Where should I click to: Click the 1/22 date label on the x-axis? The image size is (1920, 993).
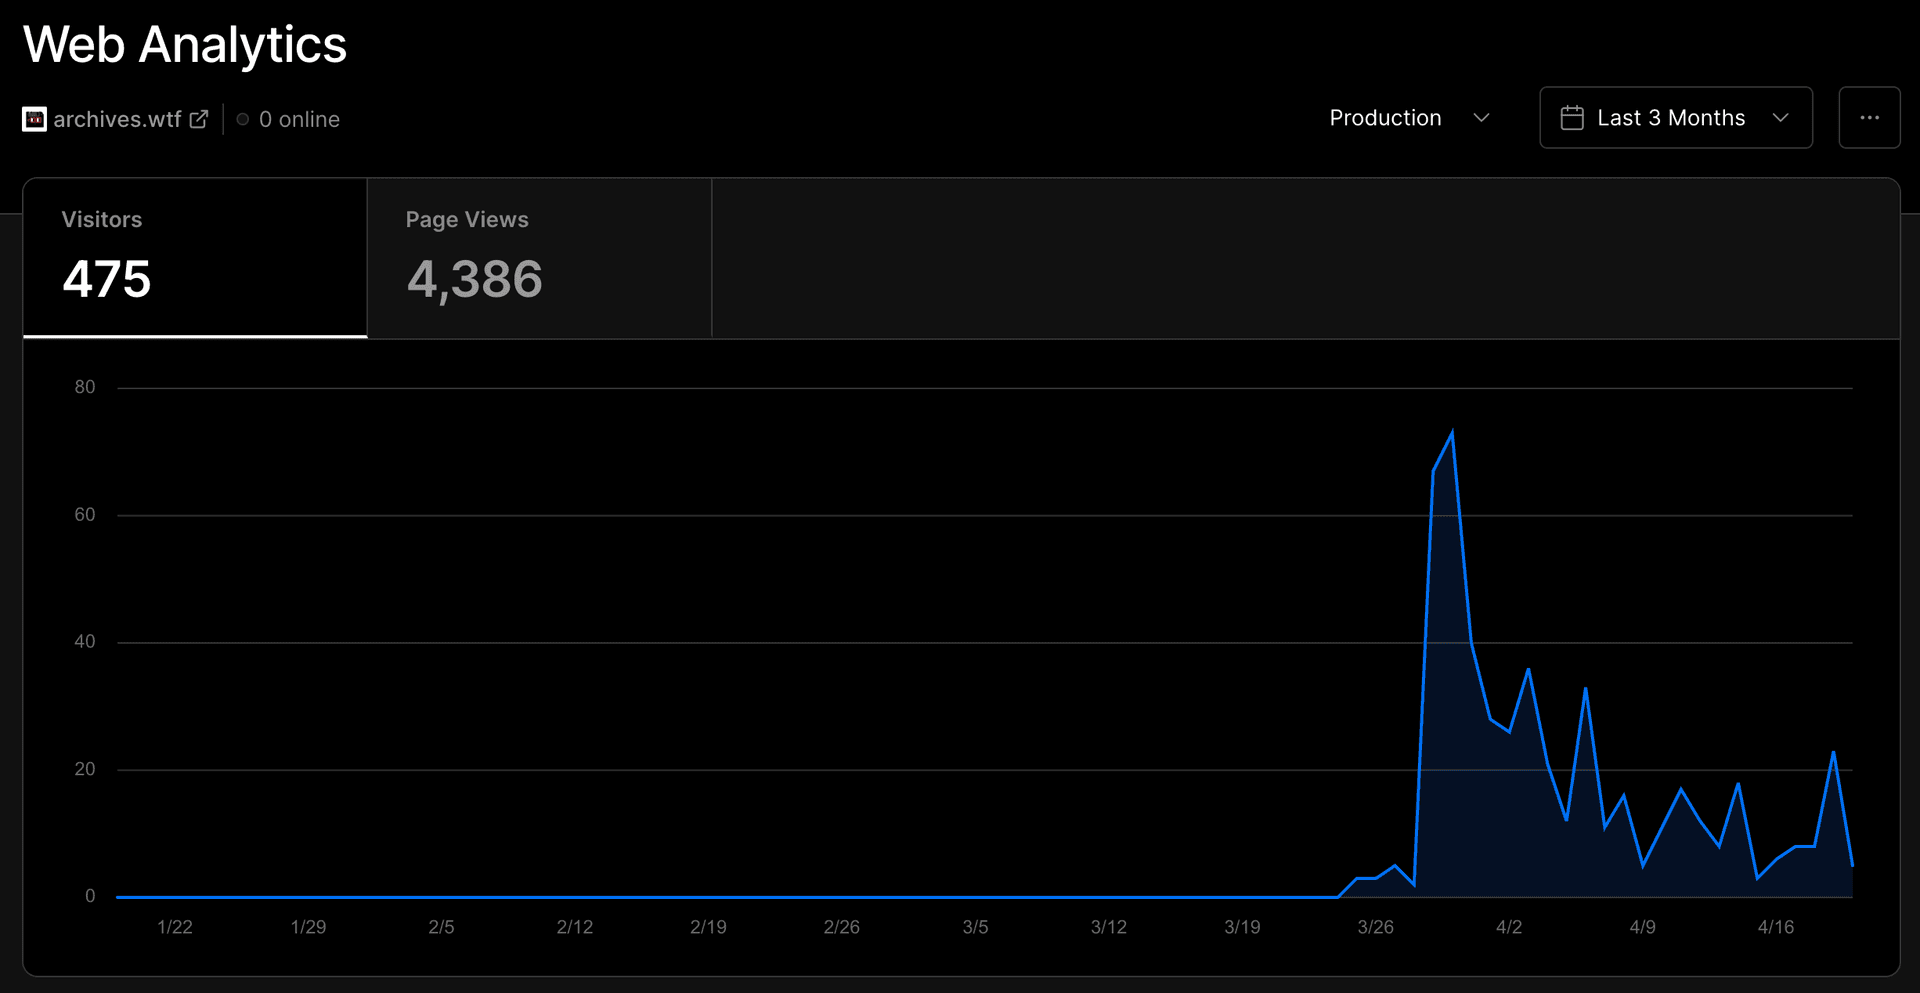pyautogui.click(x=175, y=927)
